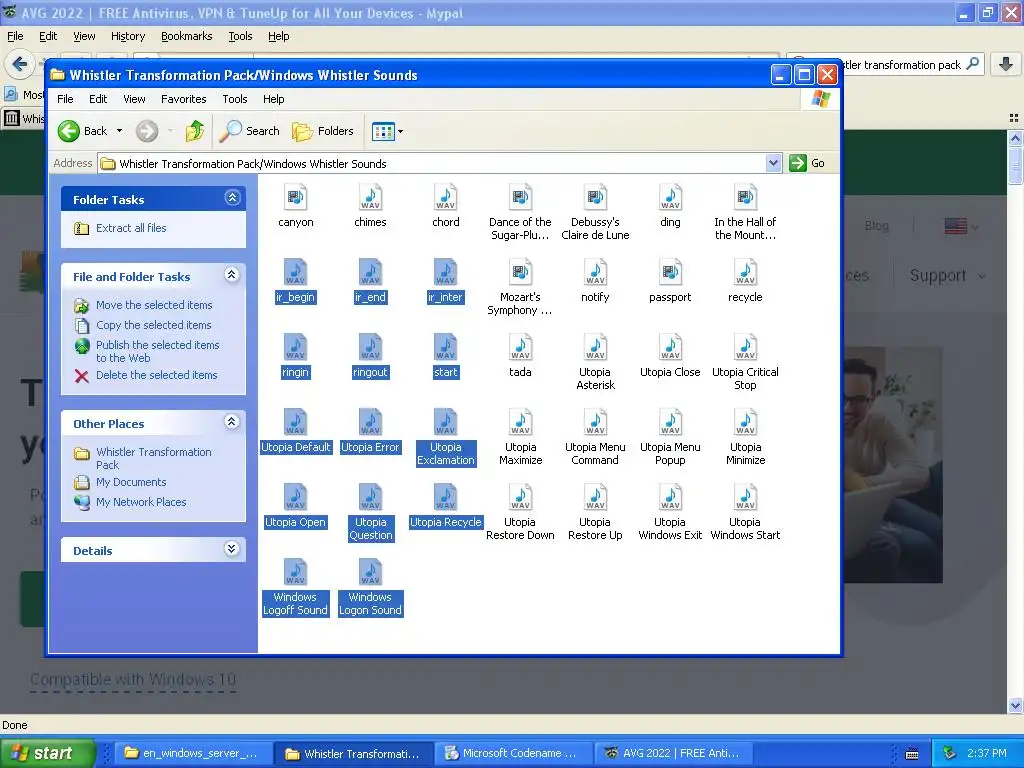Select the Windows Logon Sound file
This screenshot has width=1024, height=768.
[x=370, y=588]
